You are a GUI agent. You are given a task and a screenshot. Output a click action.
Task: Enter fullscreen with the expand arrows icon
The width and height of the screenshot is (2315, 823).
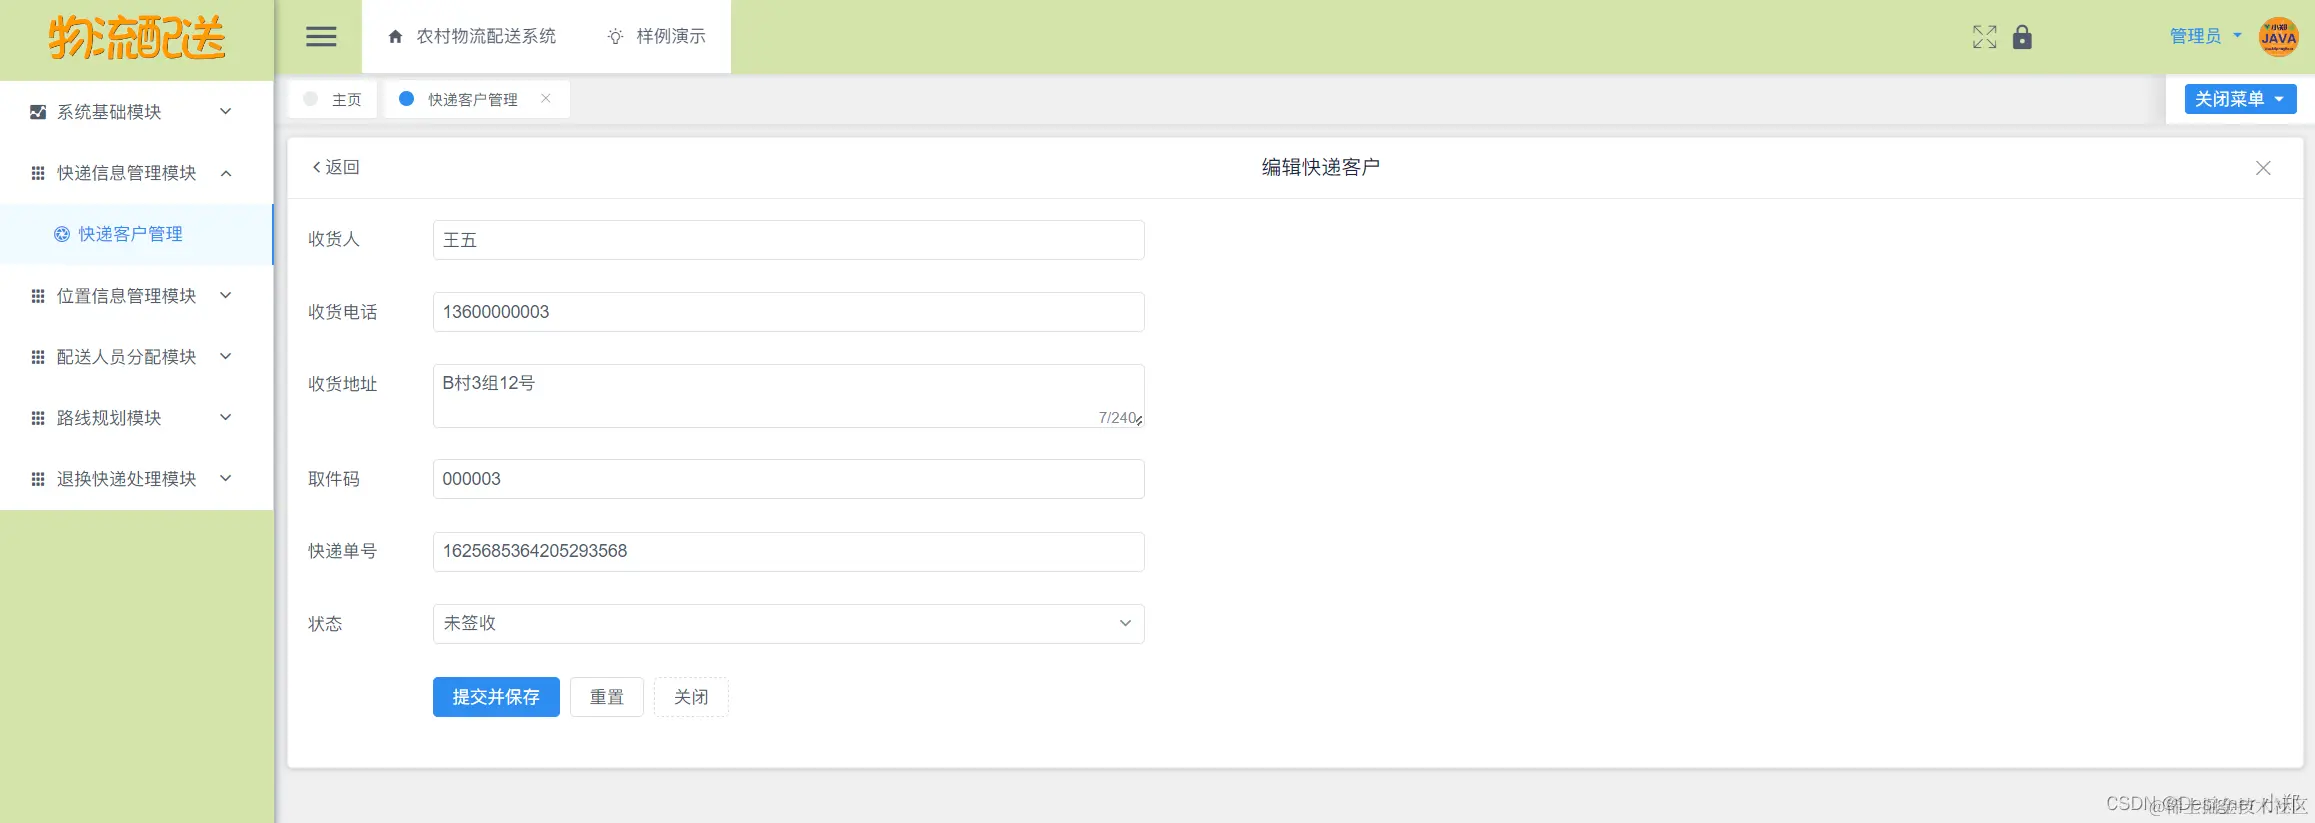tap(1984, 37)
